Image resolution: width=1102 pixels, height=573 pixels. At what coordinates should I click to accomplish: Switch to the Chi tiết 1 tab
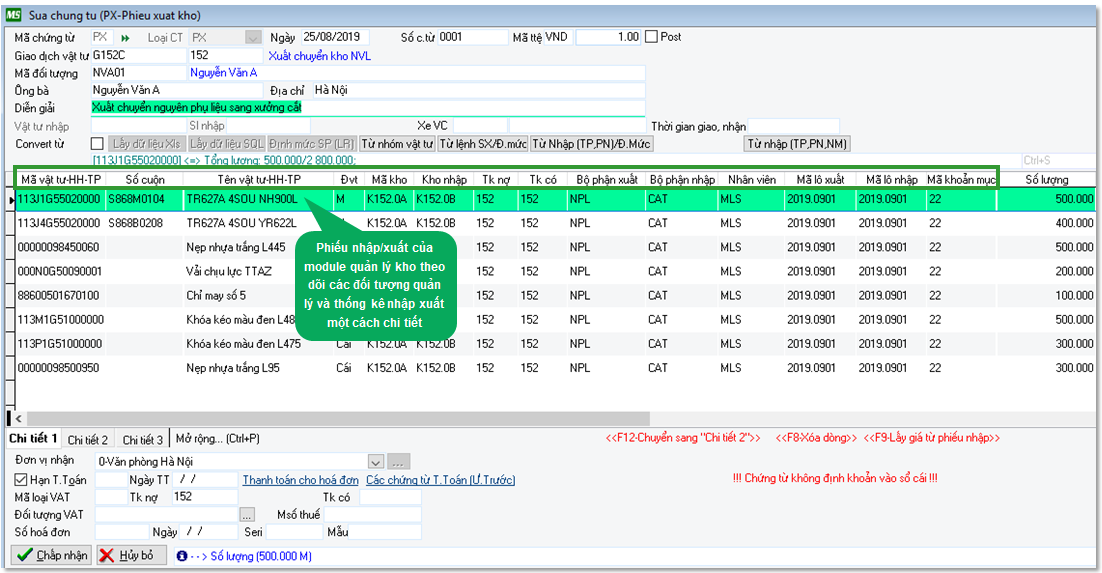point(34,438)
